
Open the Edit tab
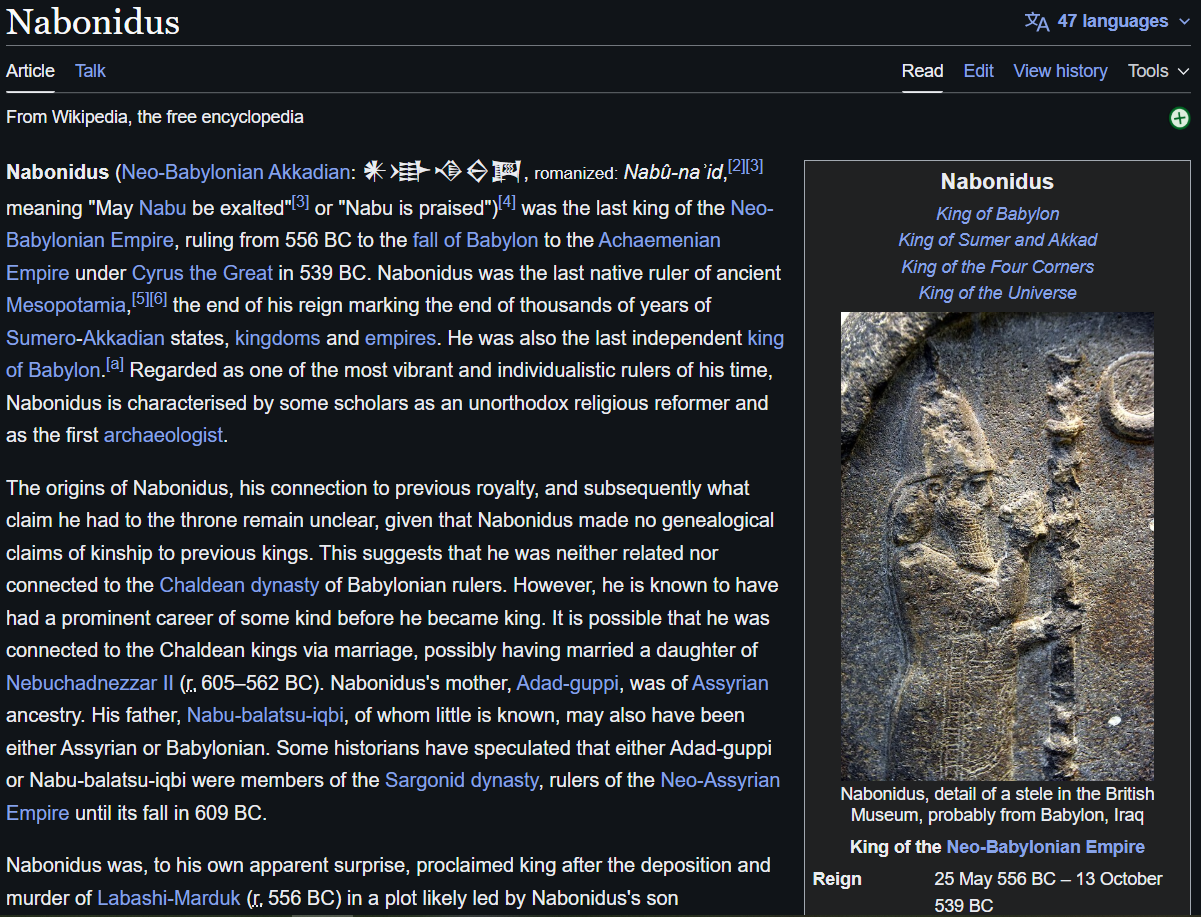click(x=978, y=71)
